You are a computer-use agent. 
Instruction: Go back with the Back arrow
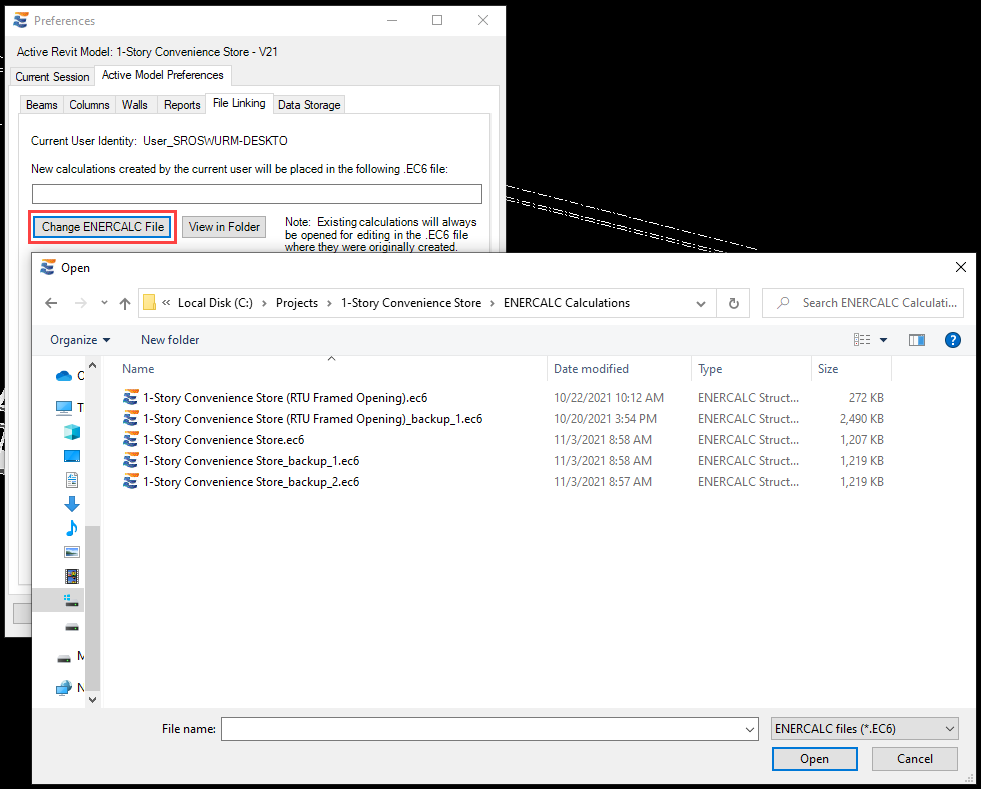pyautogui.click(x=51, y=303)
